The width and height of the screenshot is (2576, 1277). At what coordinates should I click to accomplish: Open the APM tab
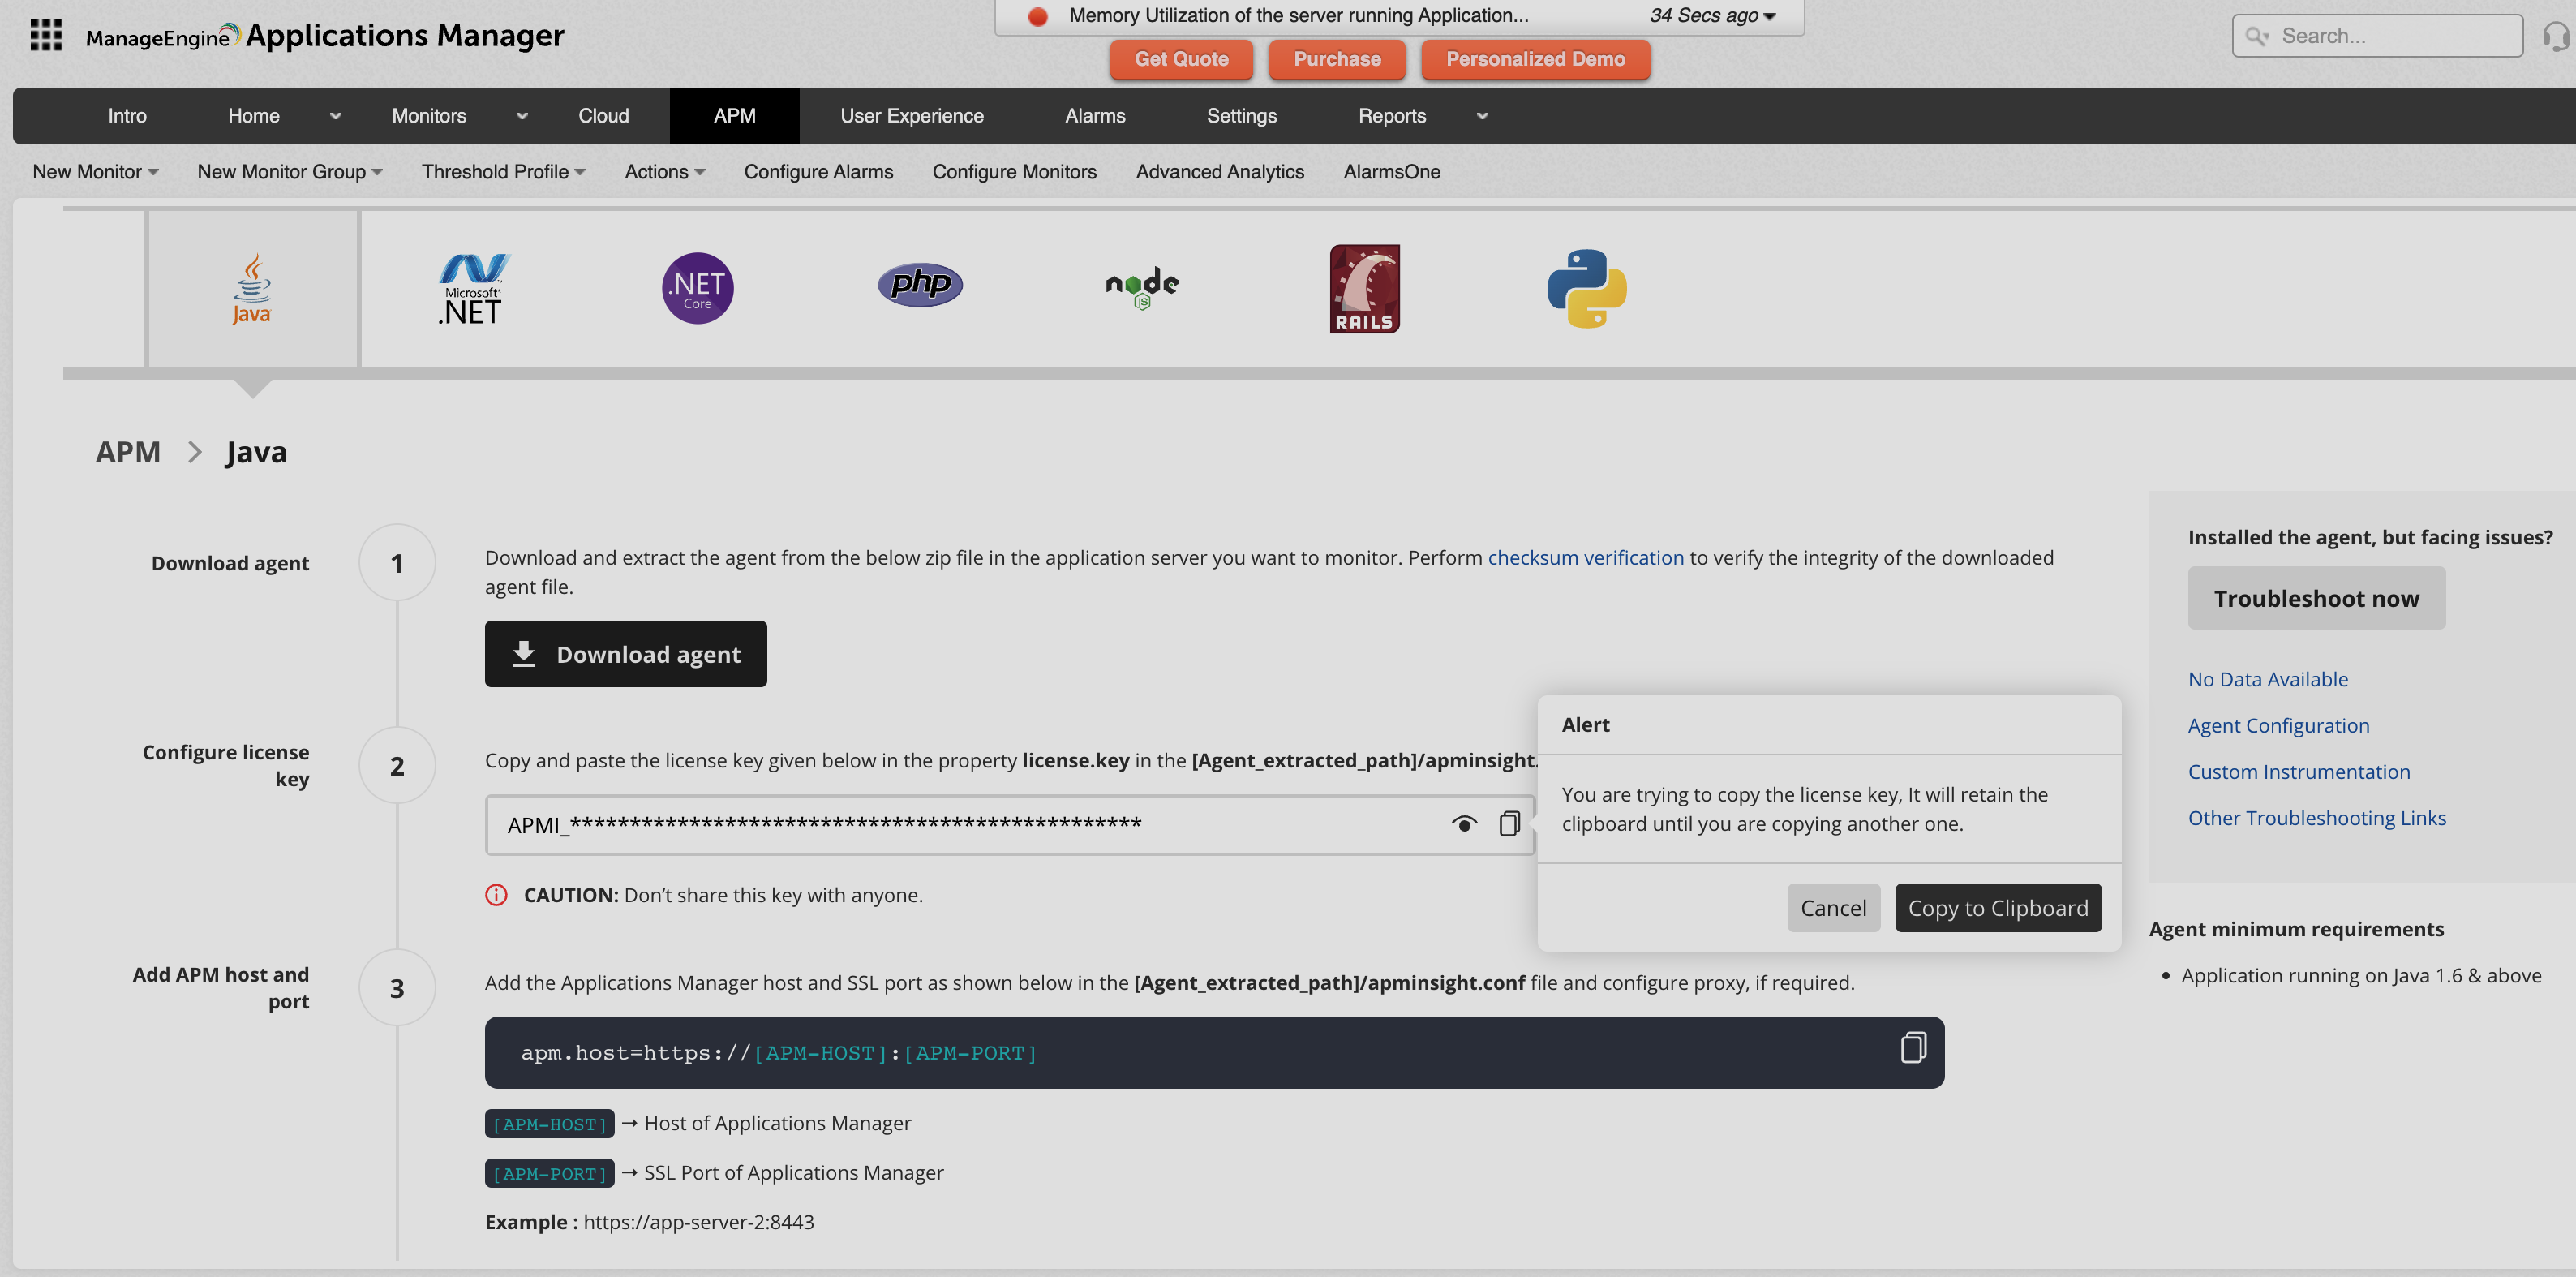pyautogui.click(x=734, y=115)
